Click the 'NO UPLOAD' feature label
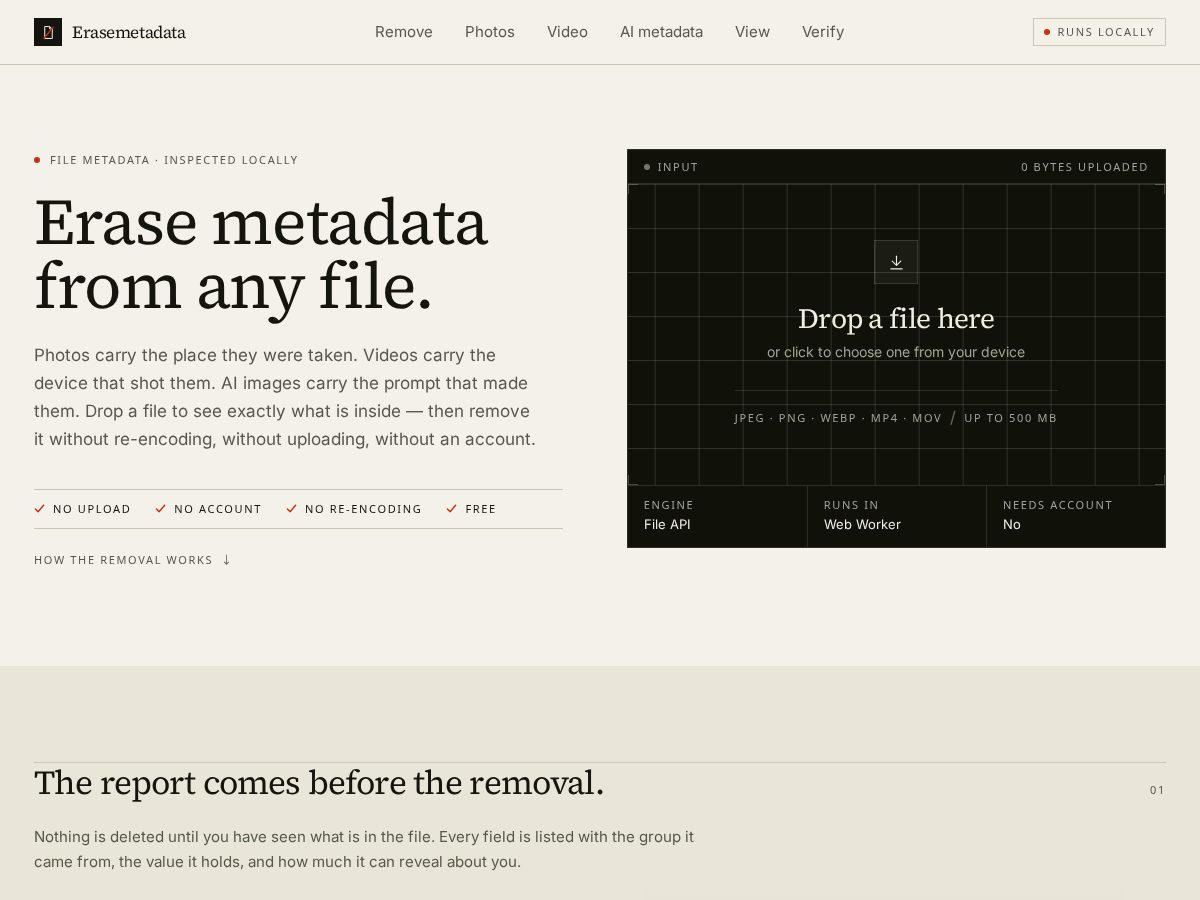Screen dimensions: 1200x900 coord(92,509)
